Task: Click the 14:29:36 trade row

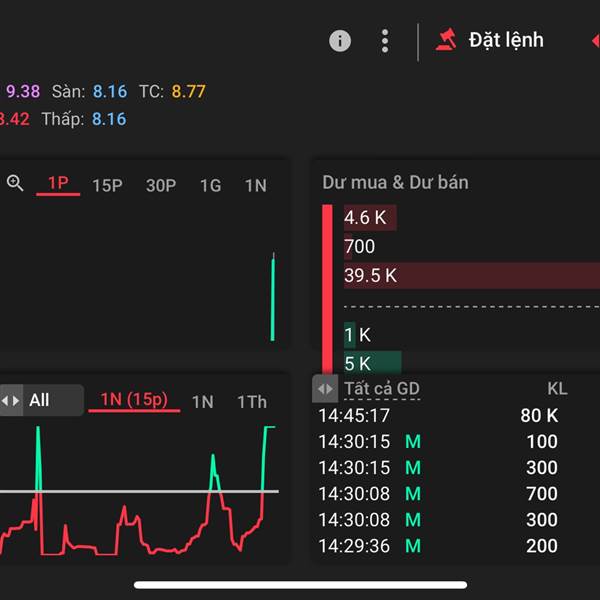Action: tap(439, 546)
